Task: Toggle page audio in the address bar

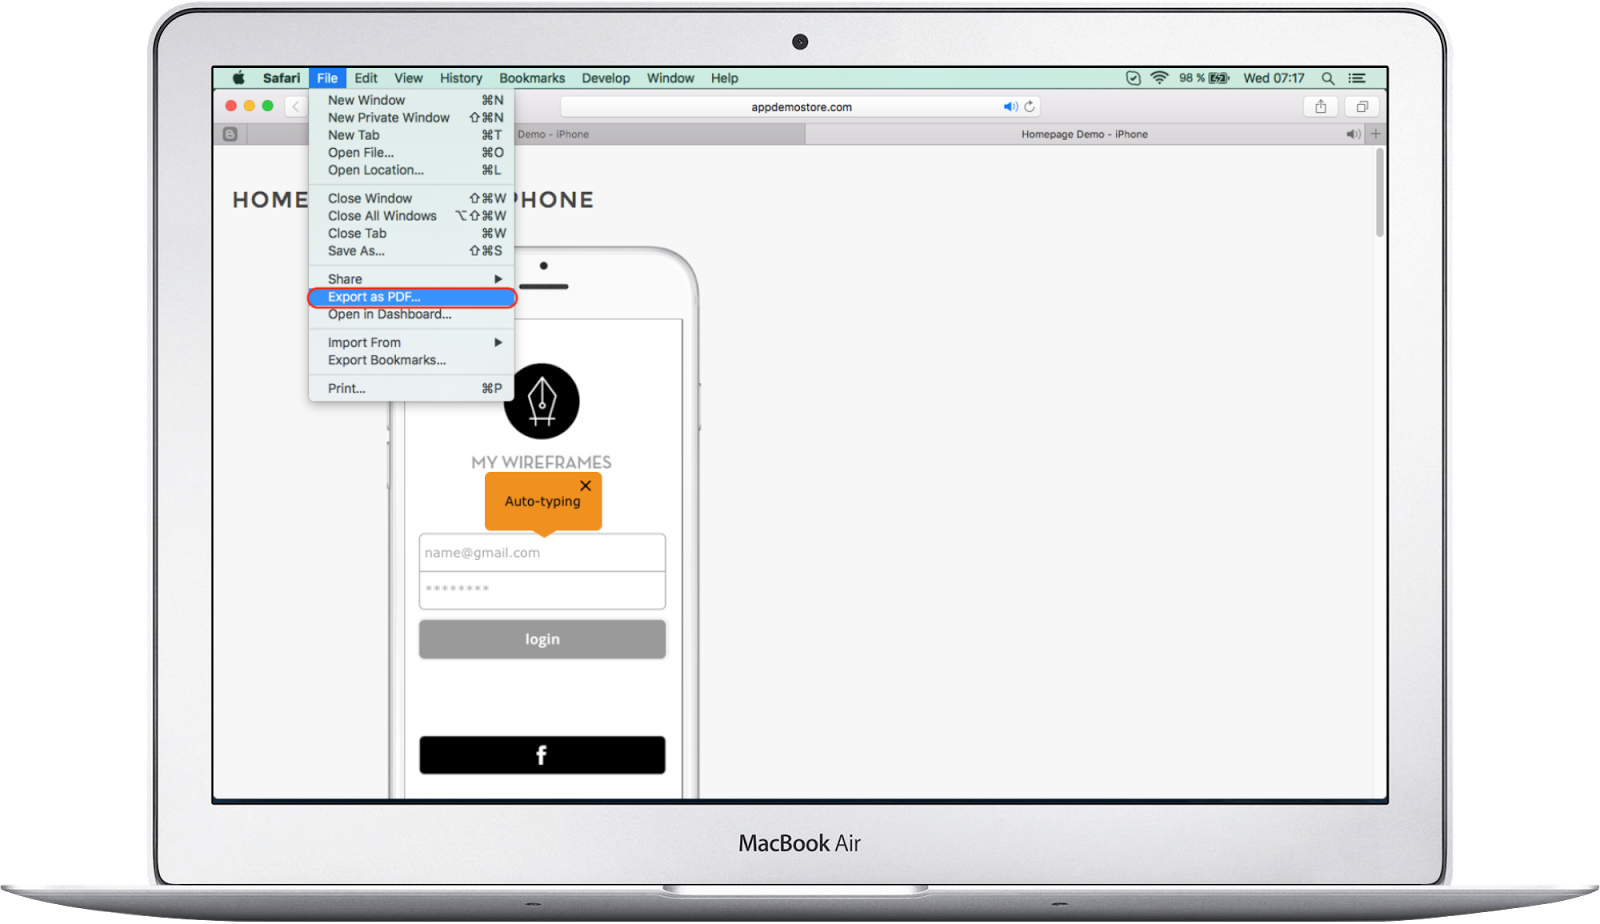Action: tap(1009, 106)
